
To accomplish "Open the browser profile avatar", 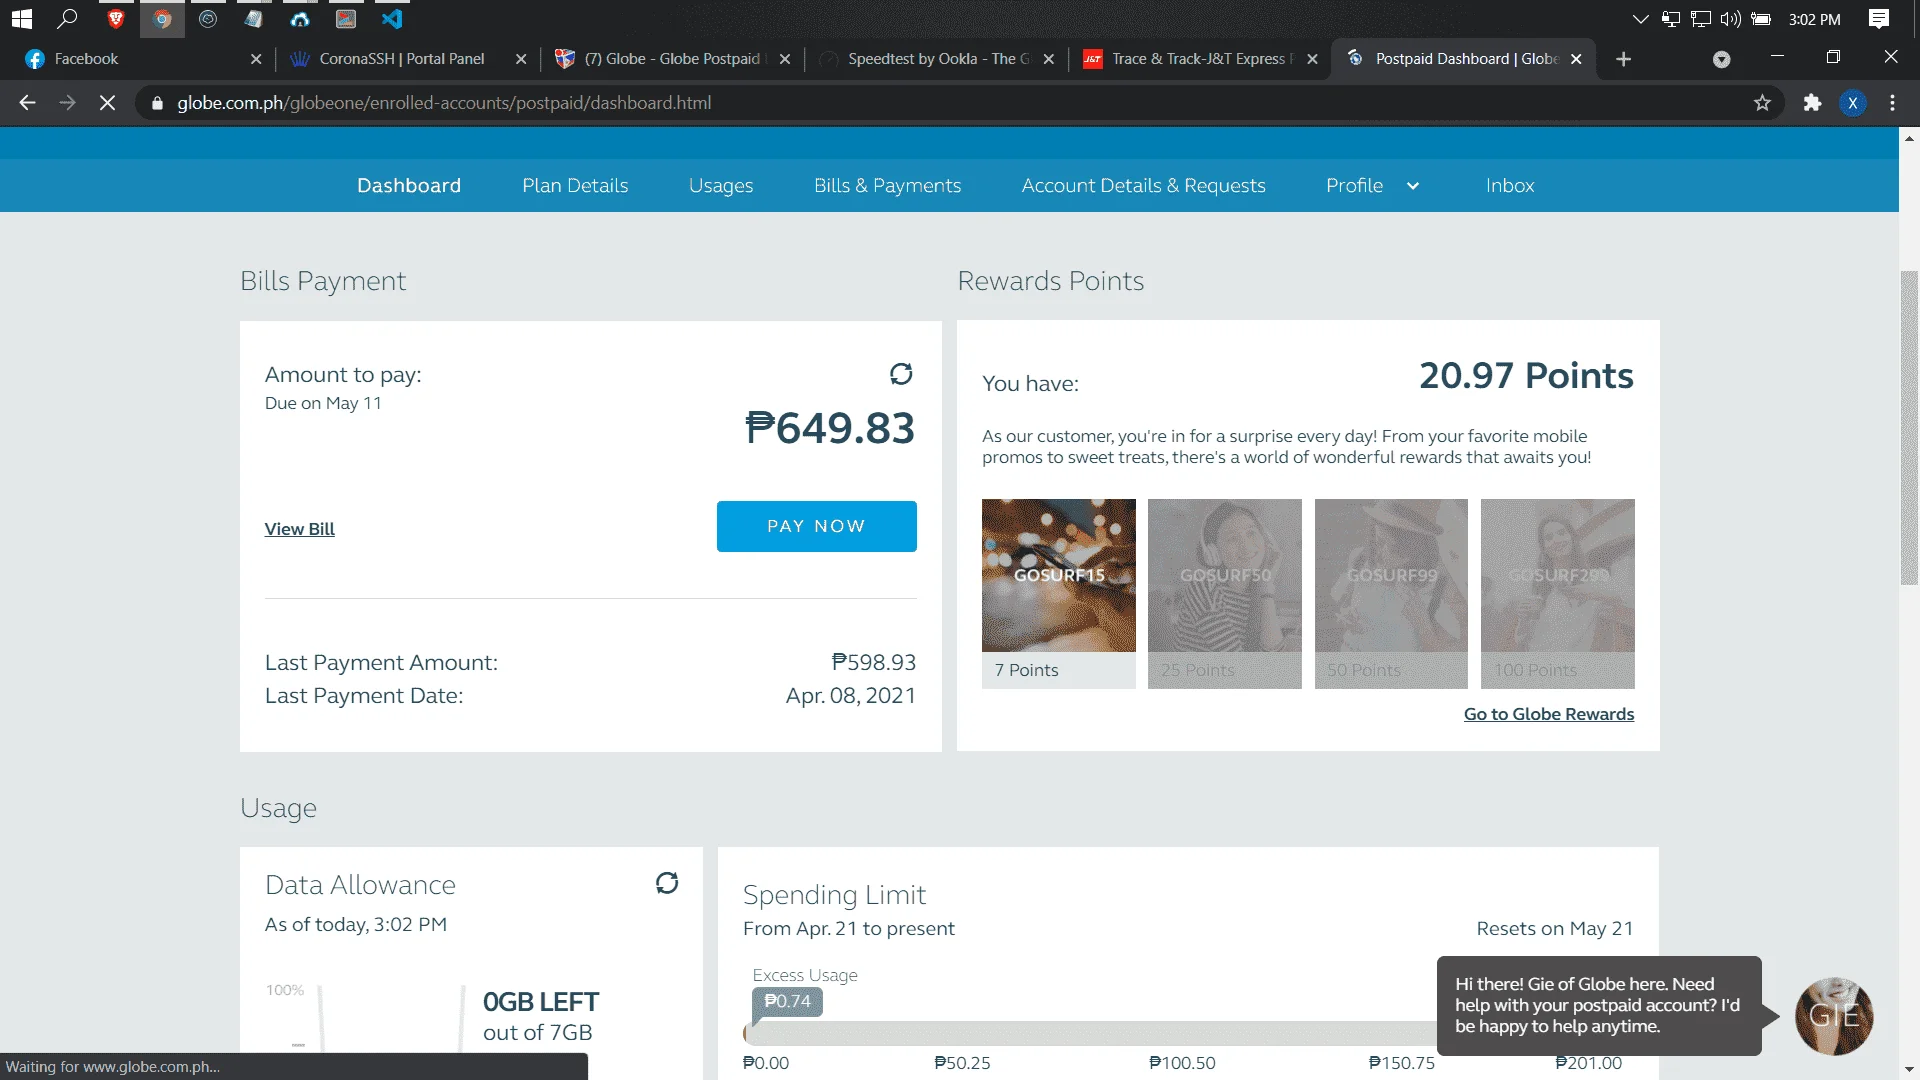I will [1853, 103].
